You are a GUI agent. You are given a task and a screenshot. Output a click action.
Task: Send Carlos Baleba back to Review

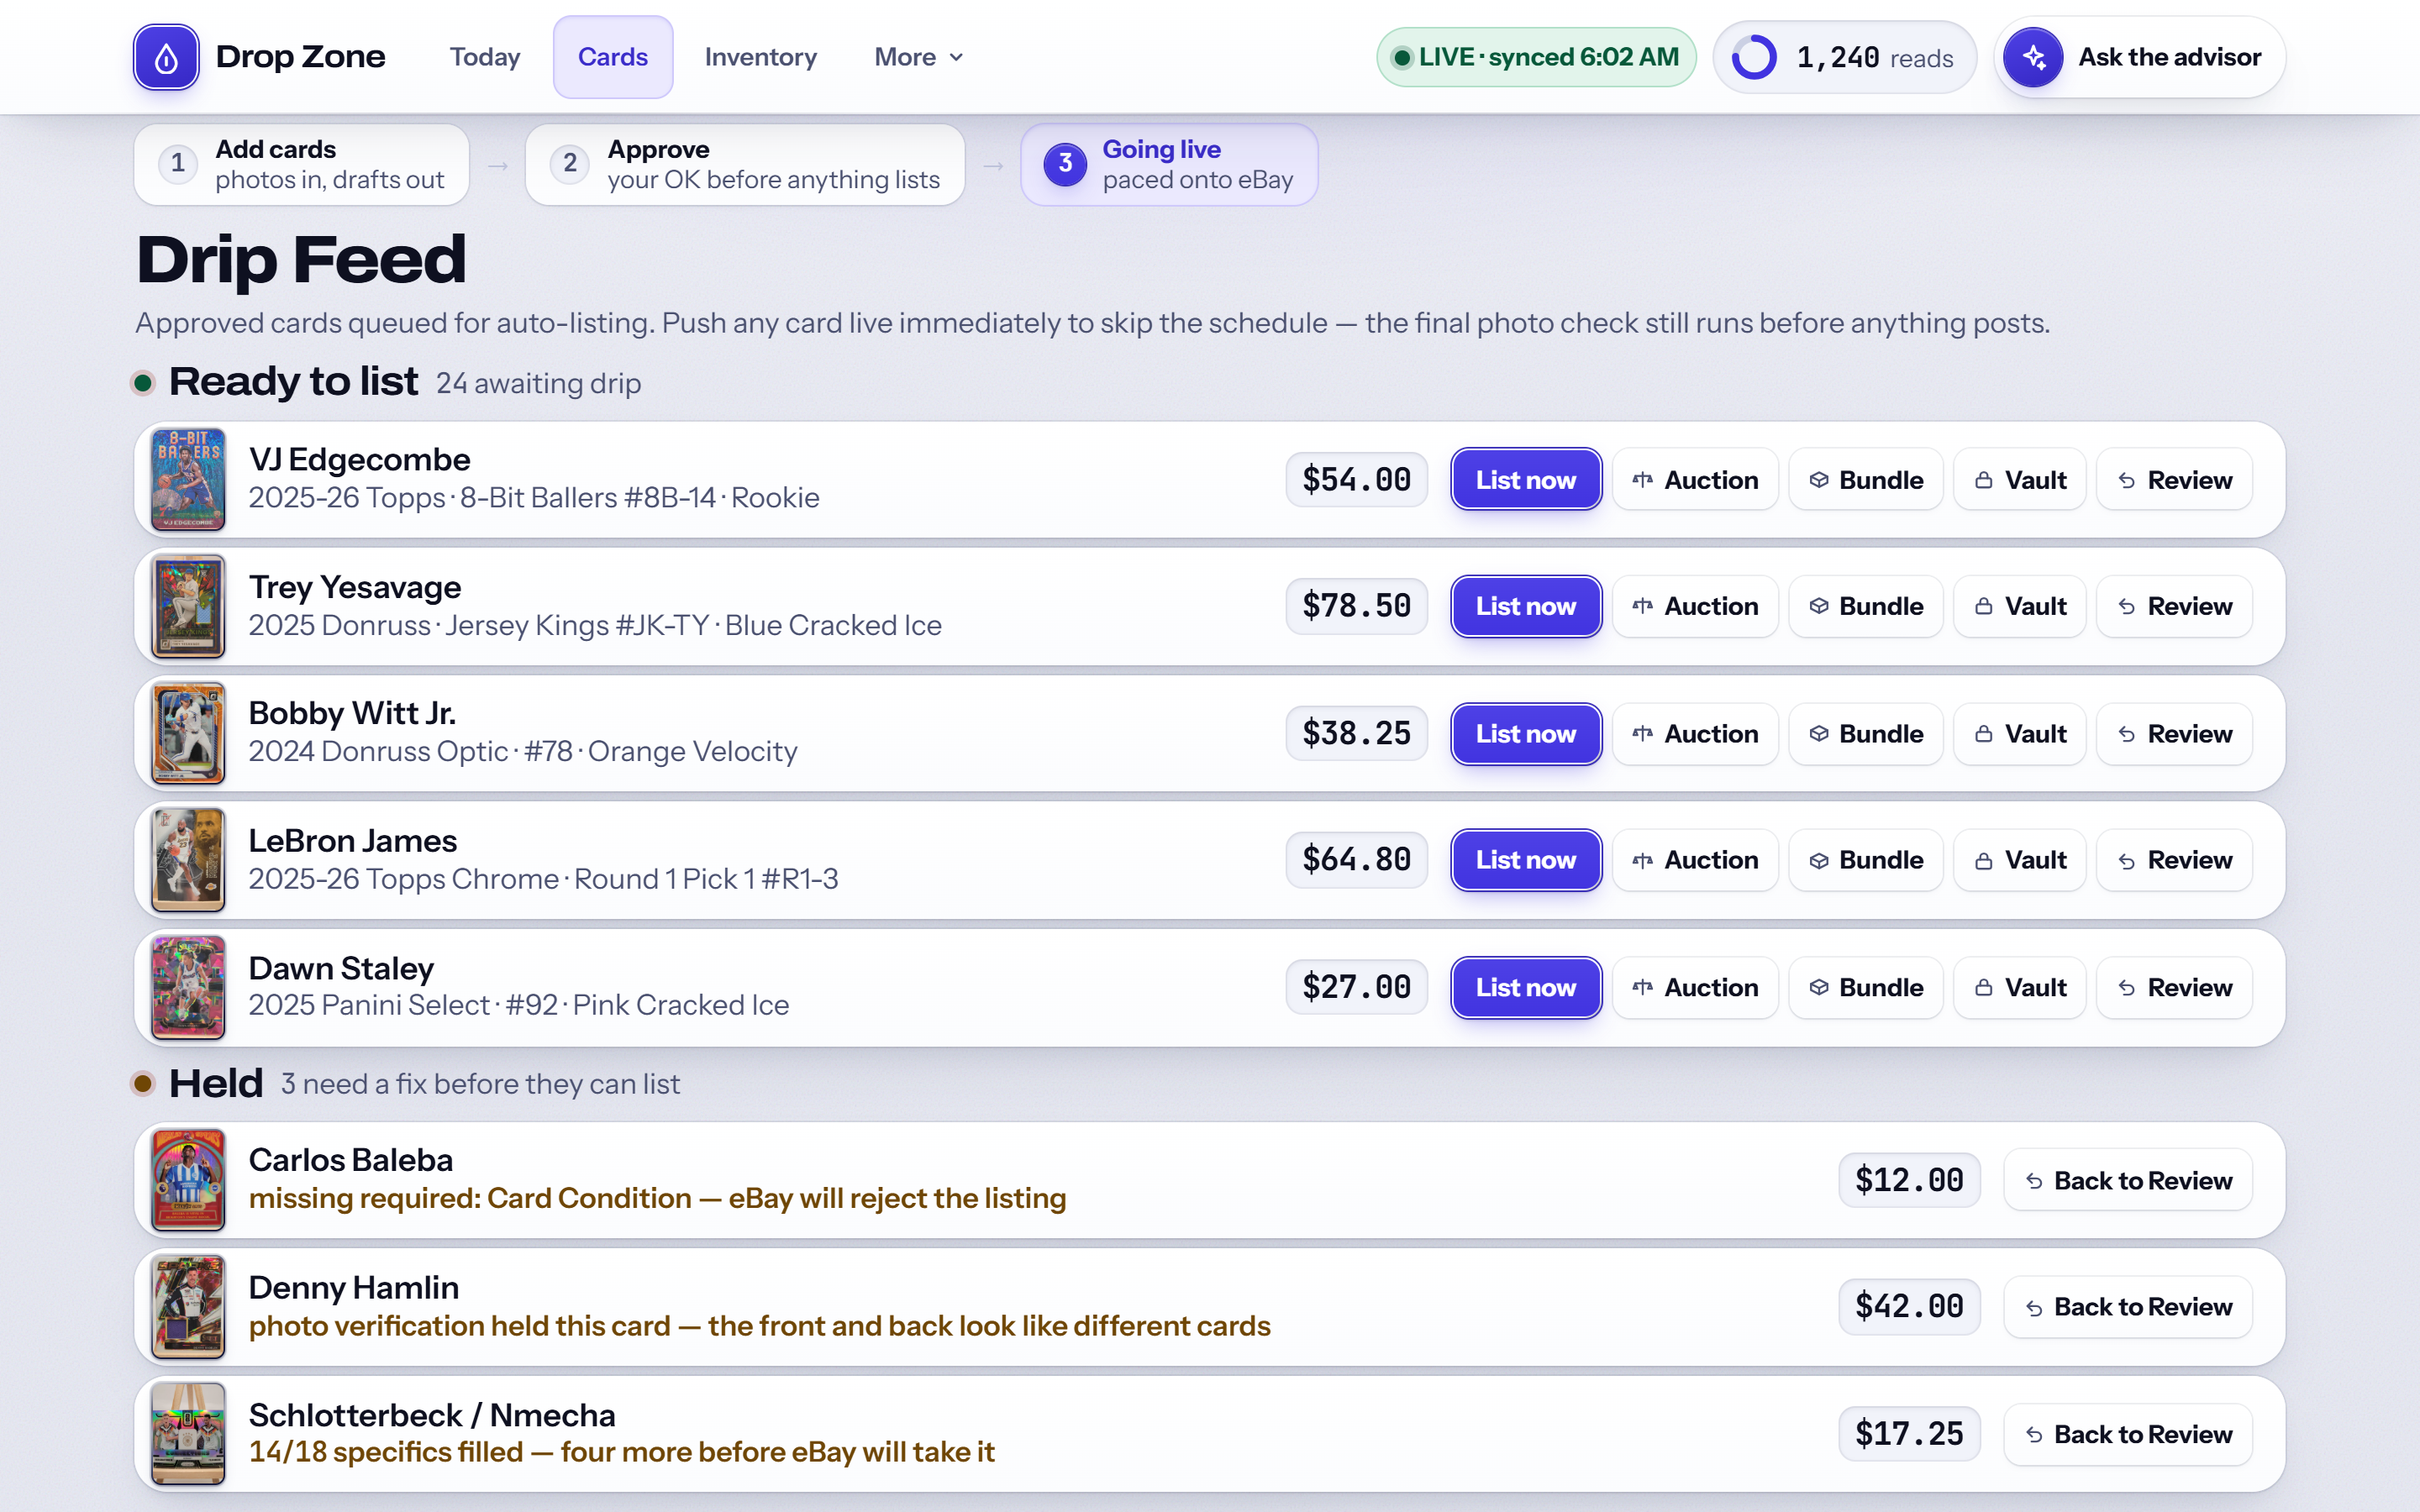tap(2128, 1180)
